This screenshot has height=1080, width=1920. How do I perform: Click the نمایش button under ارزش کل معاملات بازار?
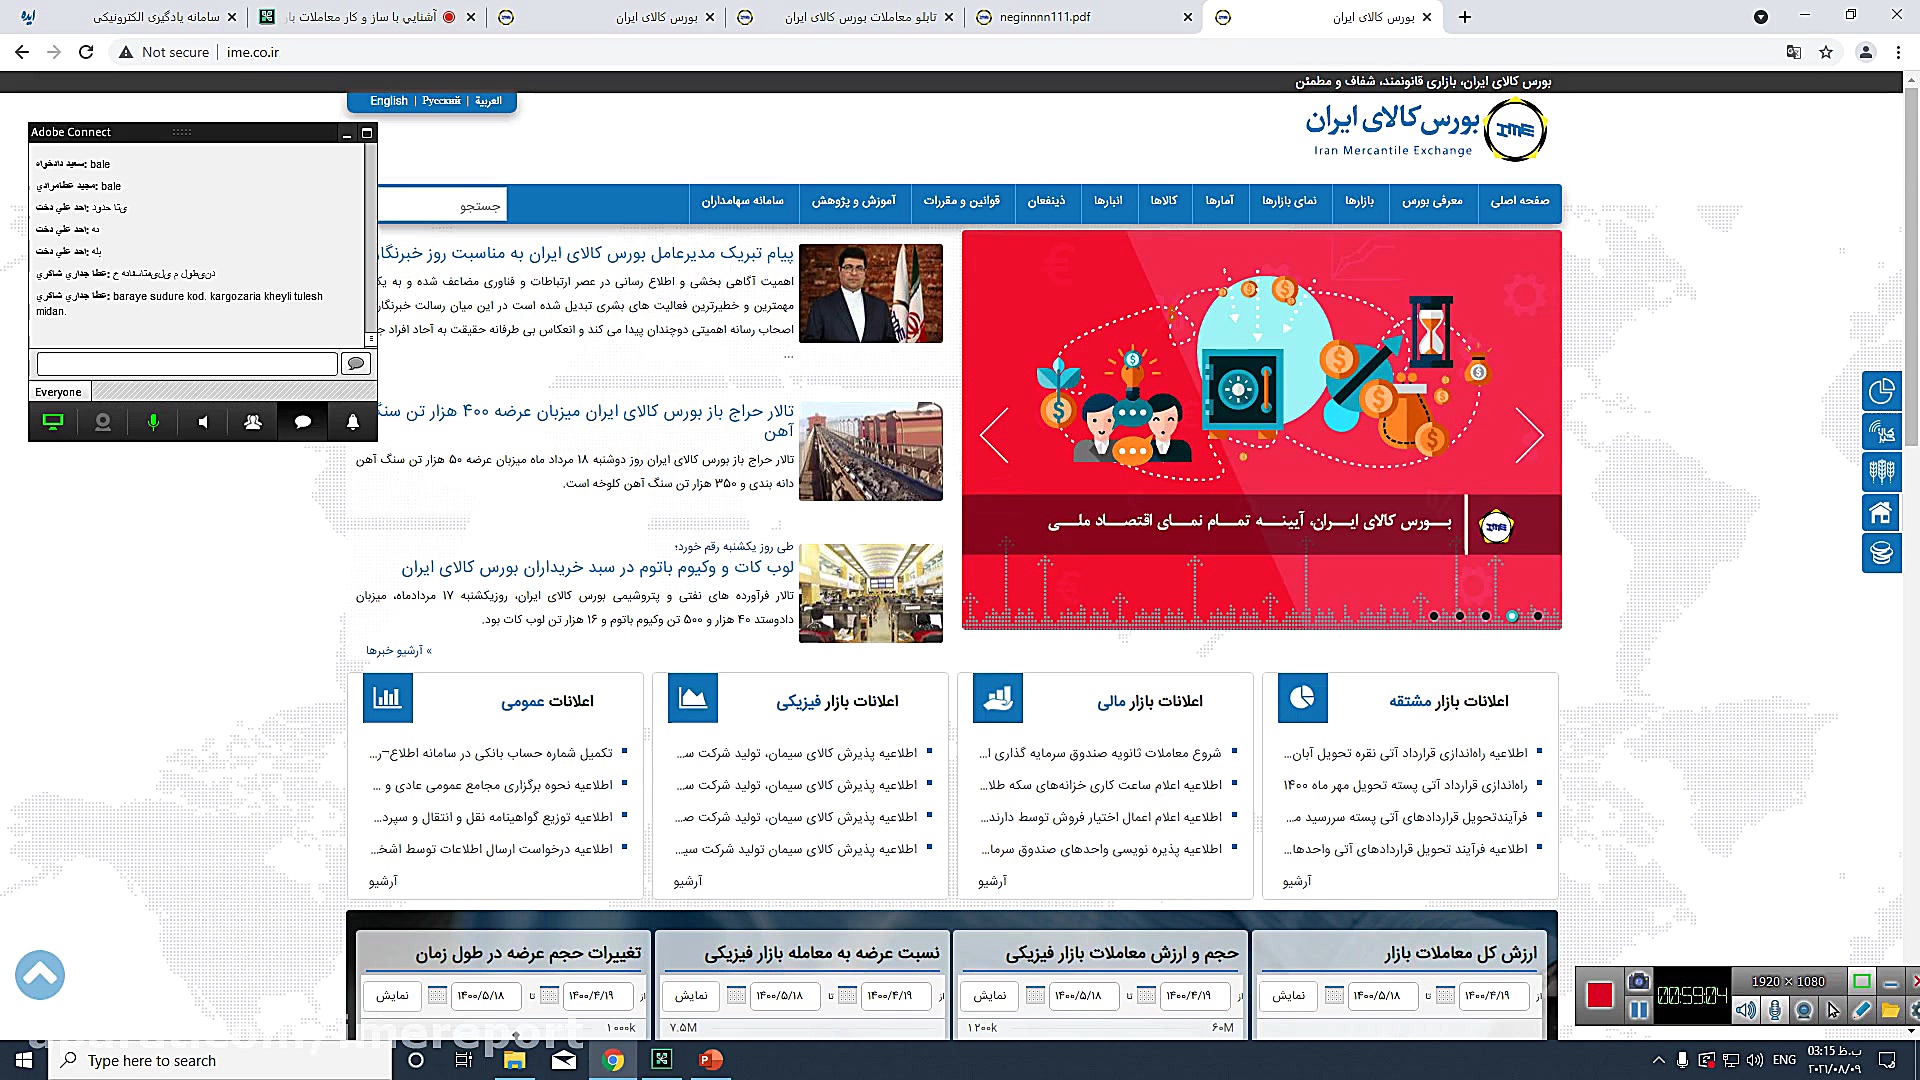(1289, 996)
